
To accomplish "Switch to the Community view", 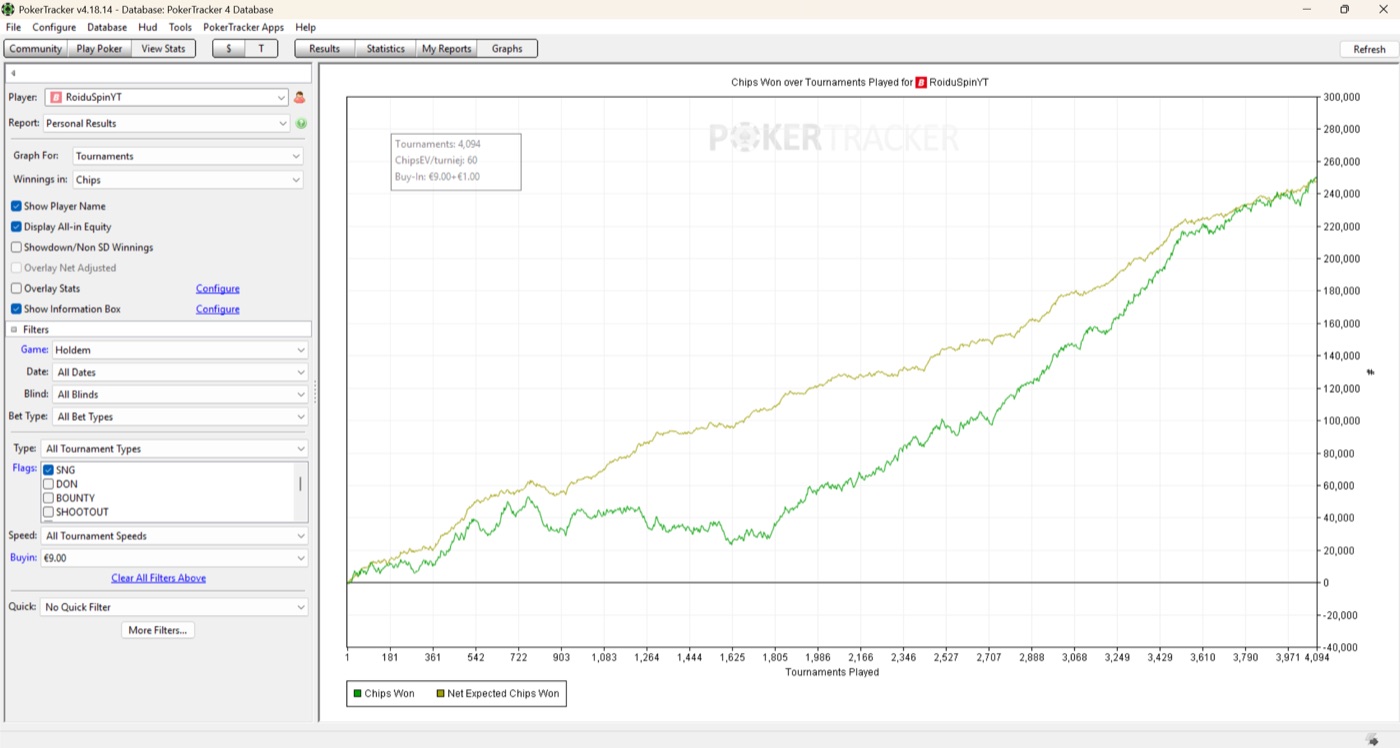I will click(36, 48).
